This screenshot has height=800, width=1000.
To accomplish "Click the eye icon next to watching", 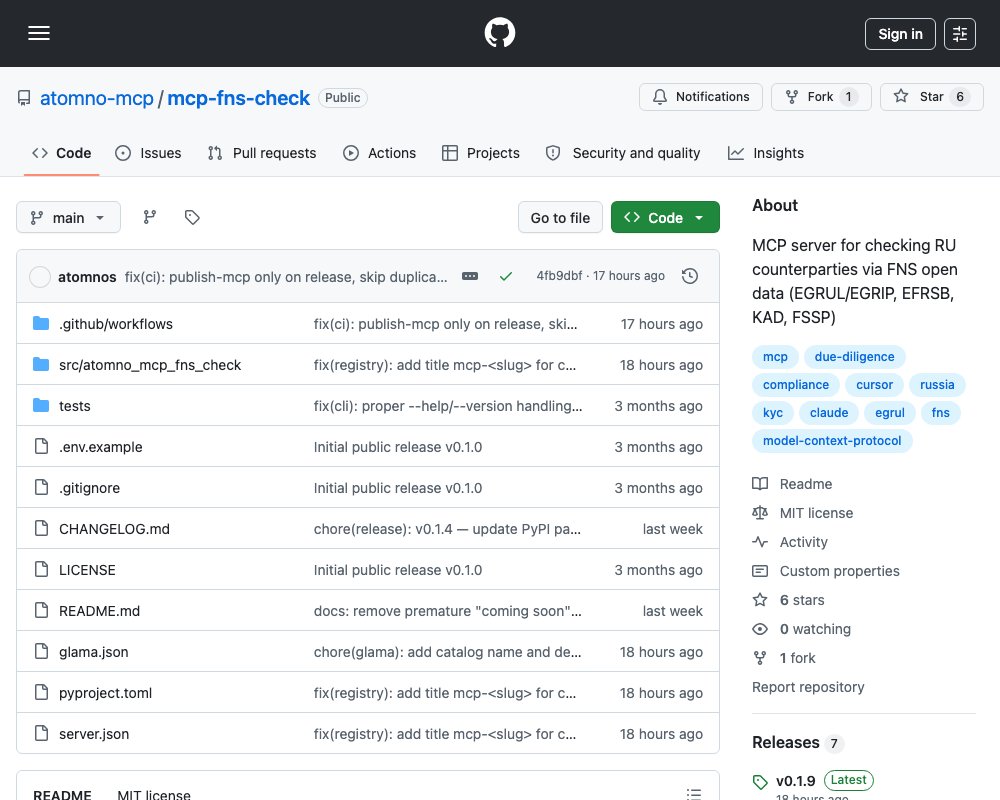I will click(x=760, y=629).
